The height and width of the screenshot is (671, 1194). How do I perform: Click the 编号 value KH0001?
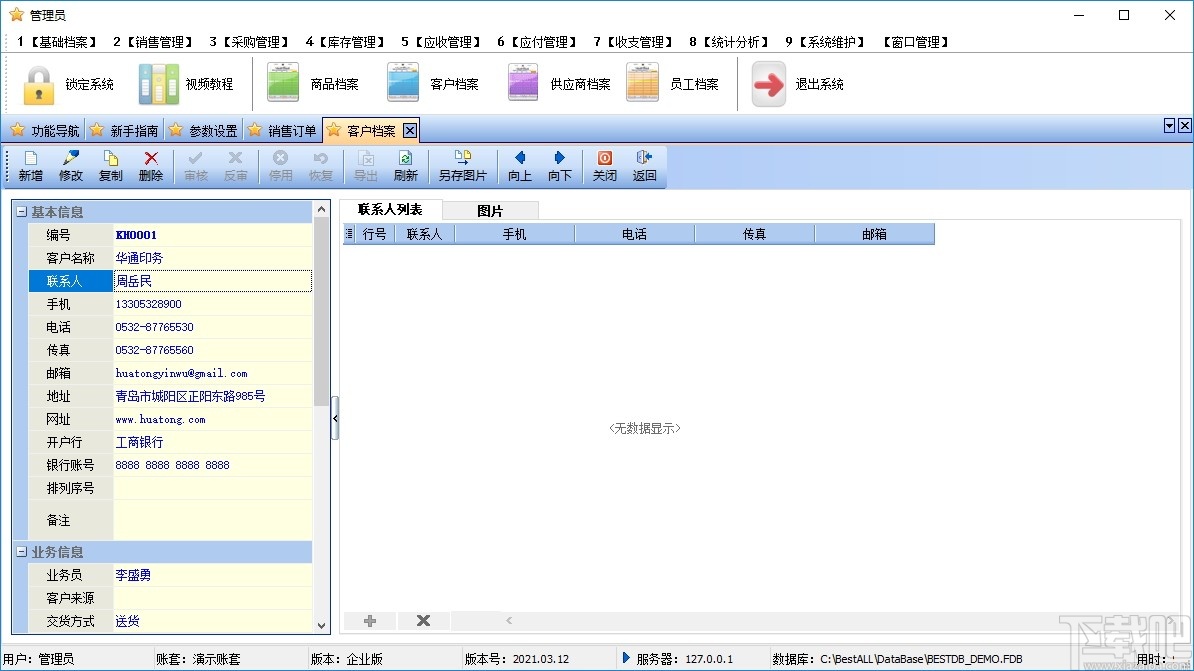pyautogui.click(x=136, y=235)
